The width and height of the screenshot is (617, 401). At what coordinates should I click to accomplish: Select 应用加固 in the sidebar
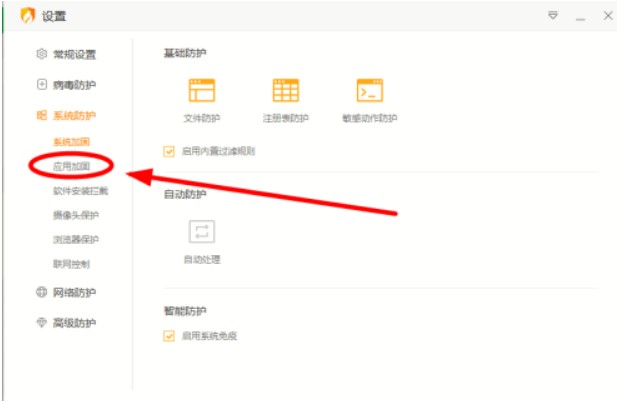[72, 166]
